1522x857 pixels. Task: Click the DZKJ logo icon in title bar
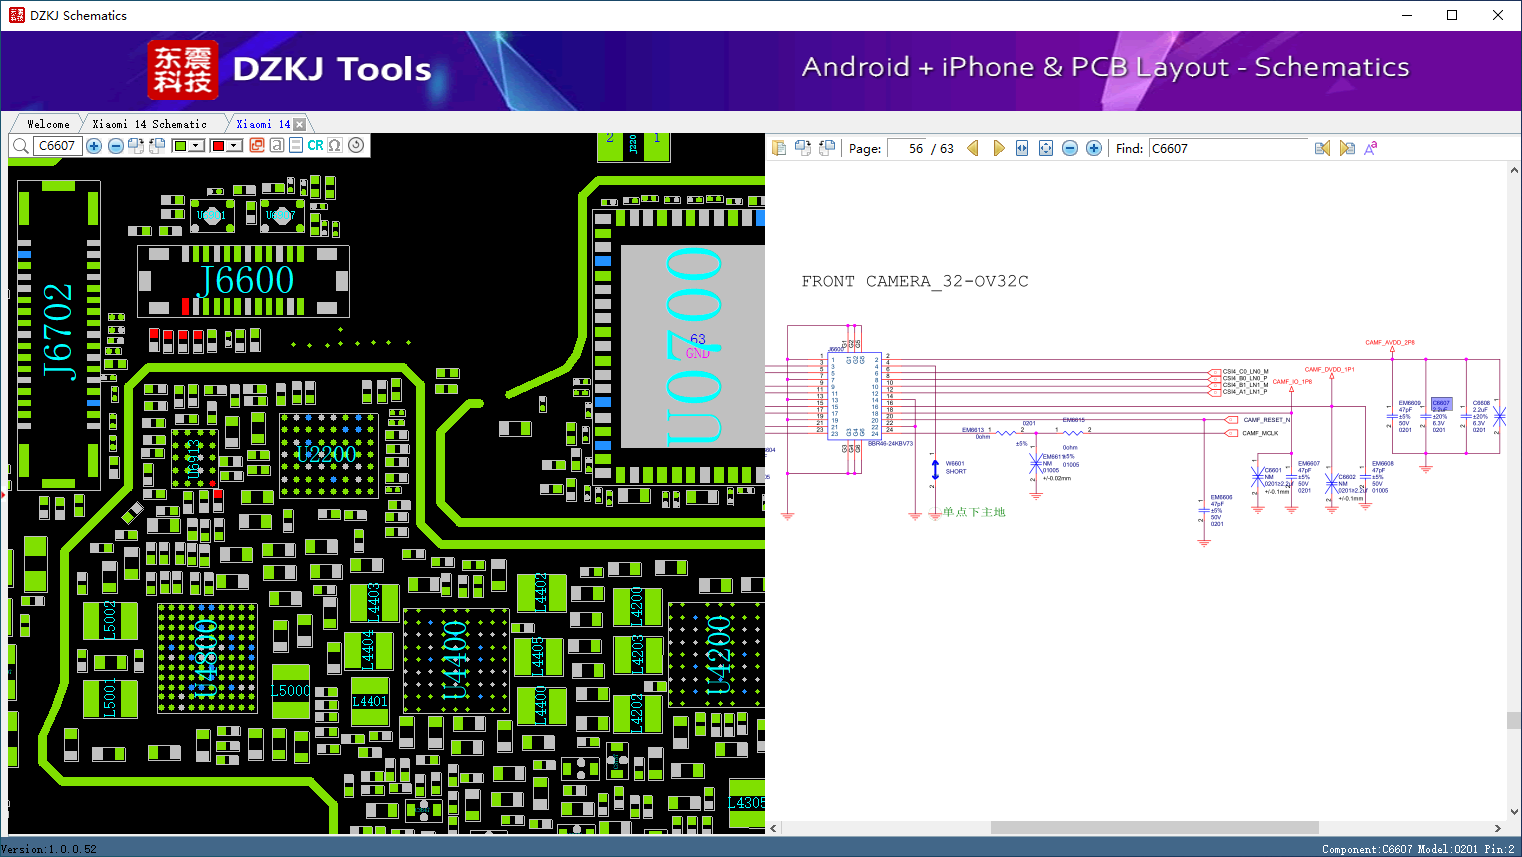click(16, 15)
